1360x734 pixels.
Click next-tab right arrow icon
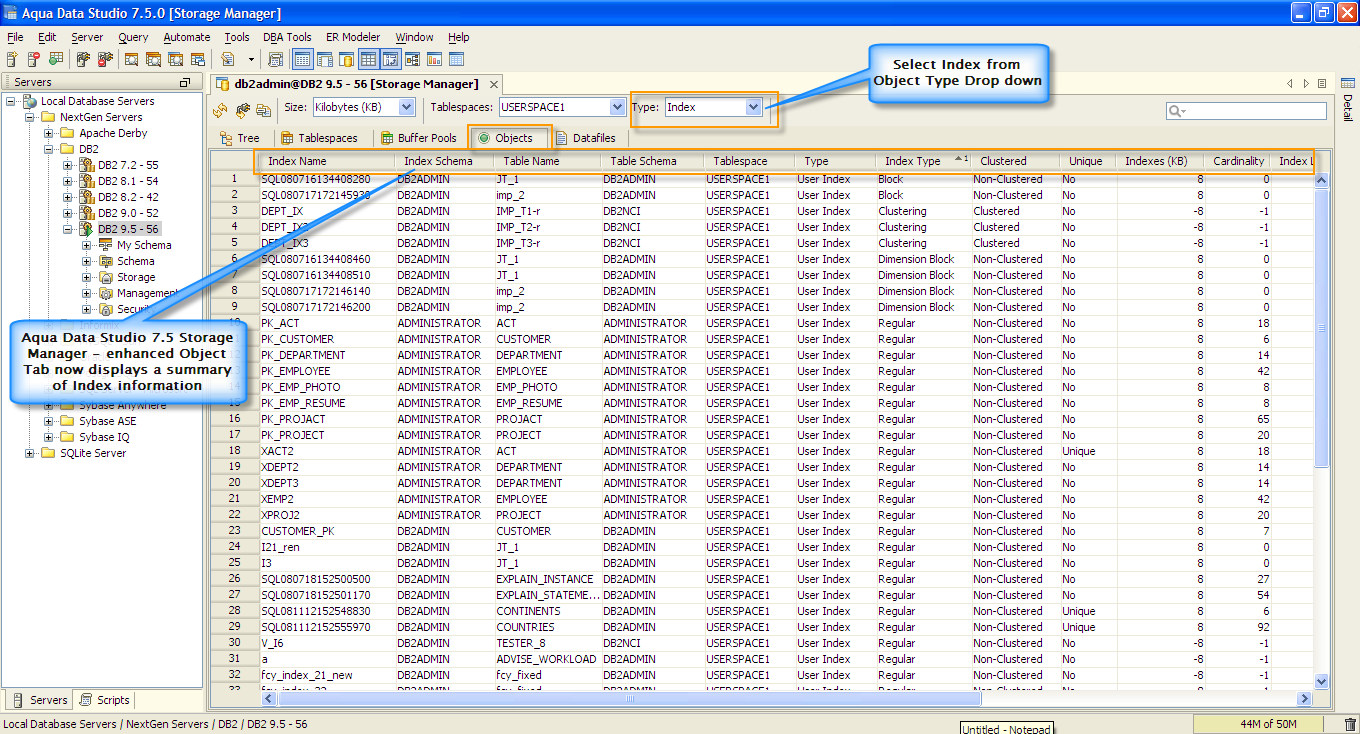point(1306,84)
